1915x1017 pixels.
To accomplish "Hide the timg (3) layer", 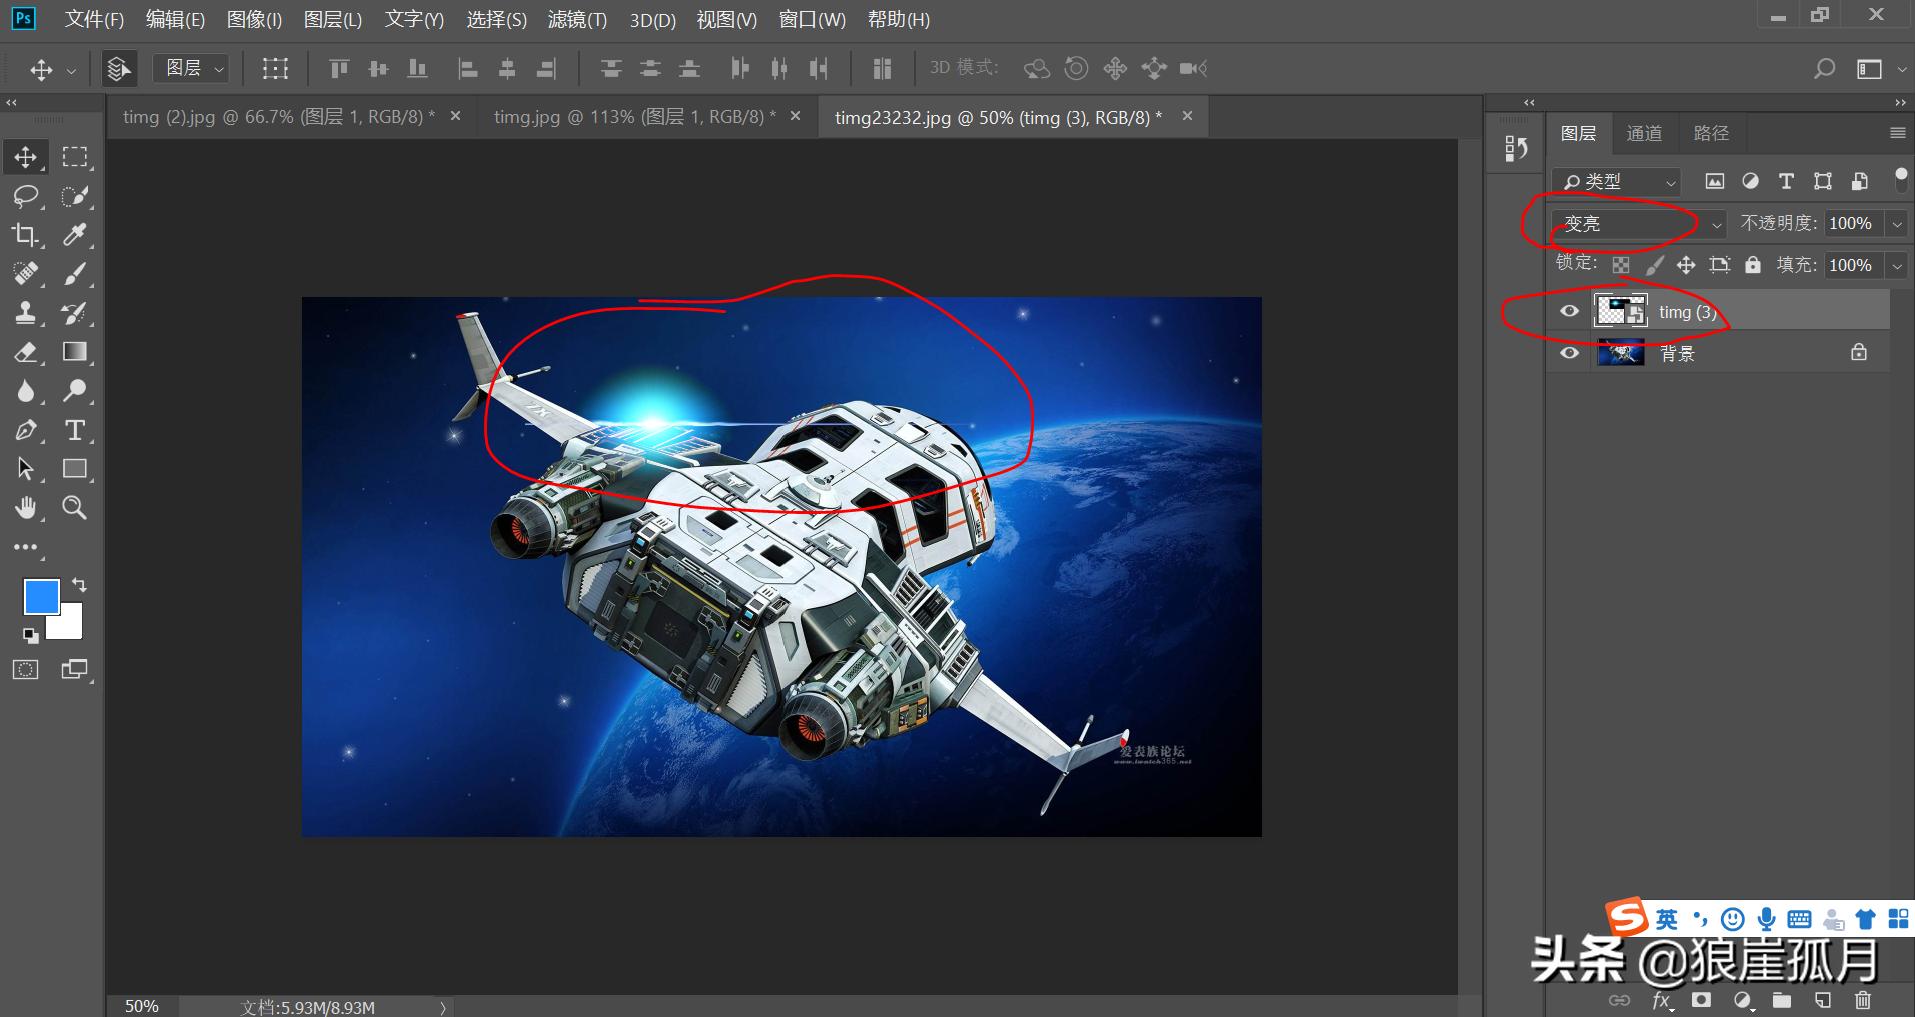I will coord(1569,311).
